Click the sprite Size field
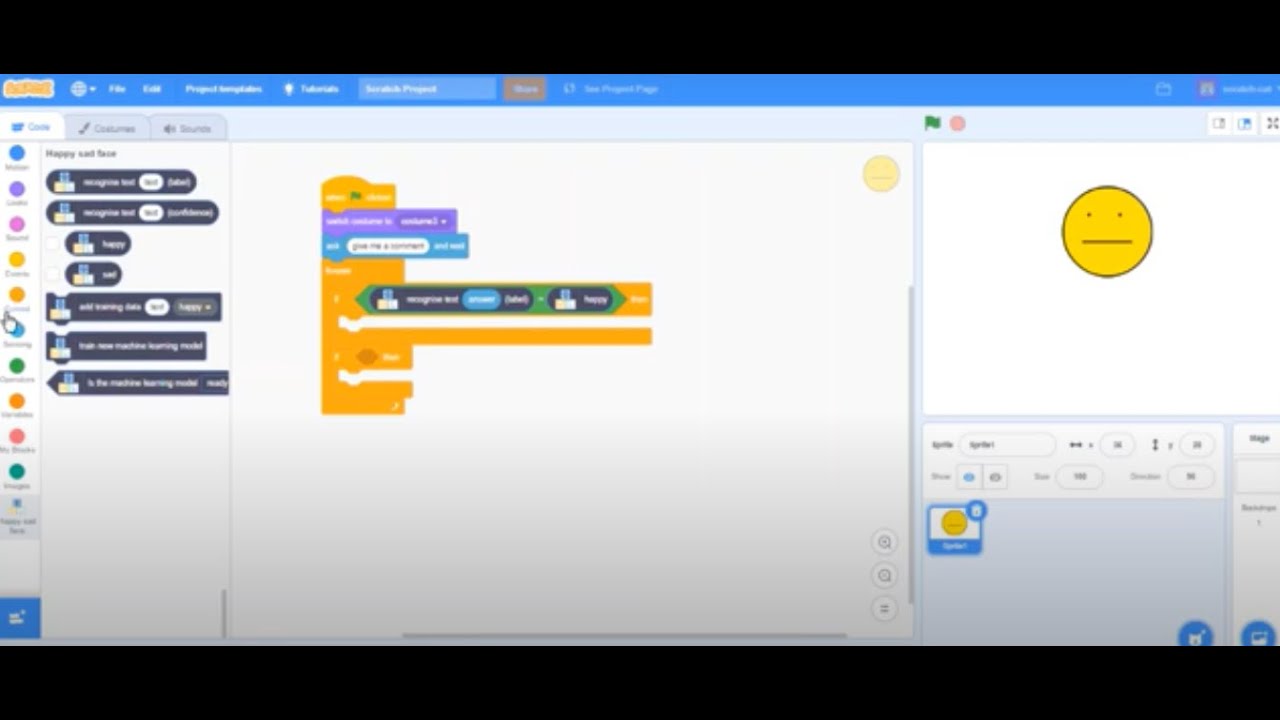1280x720 pixels. pos(1080,477)
